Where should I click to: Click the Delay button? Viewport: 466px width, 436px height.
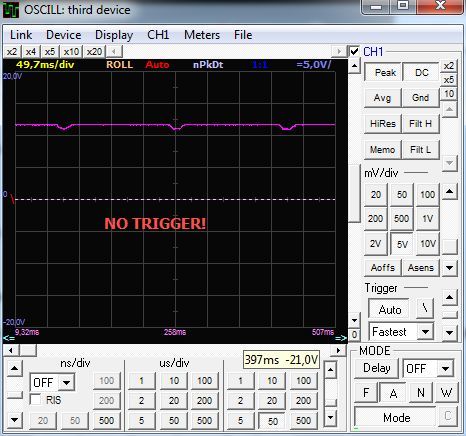pyautogui.click(x=377, y=368)
